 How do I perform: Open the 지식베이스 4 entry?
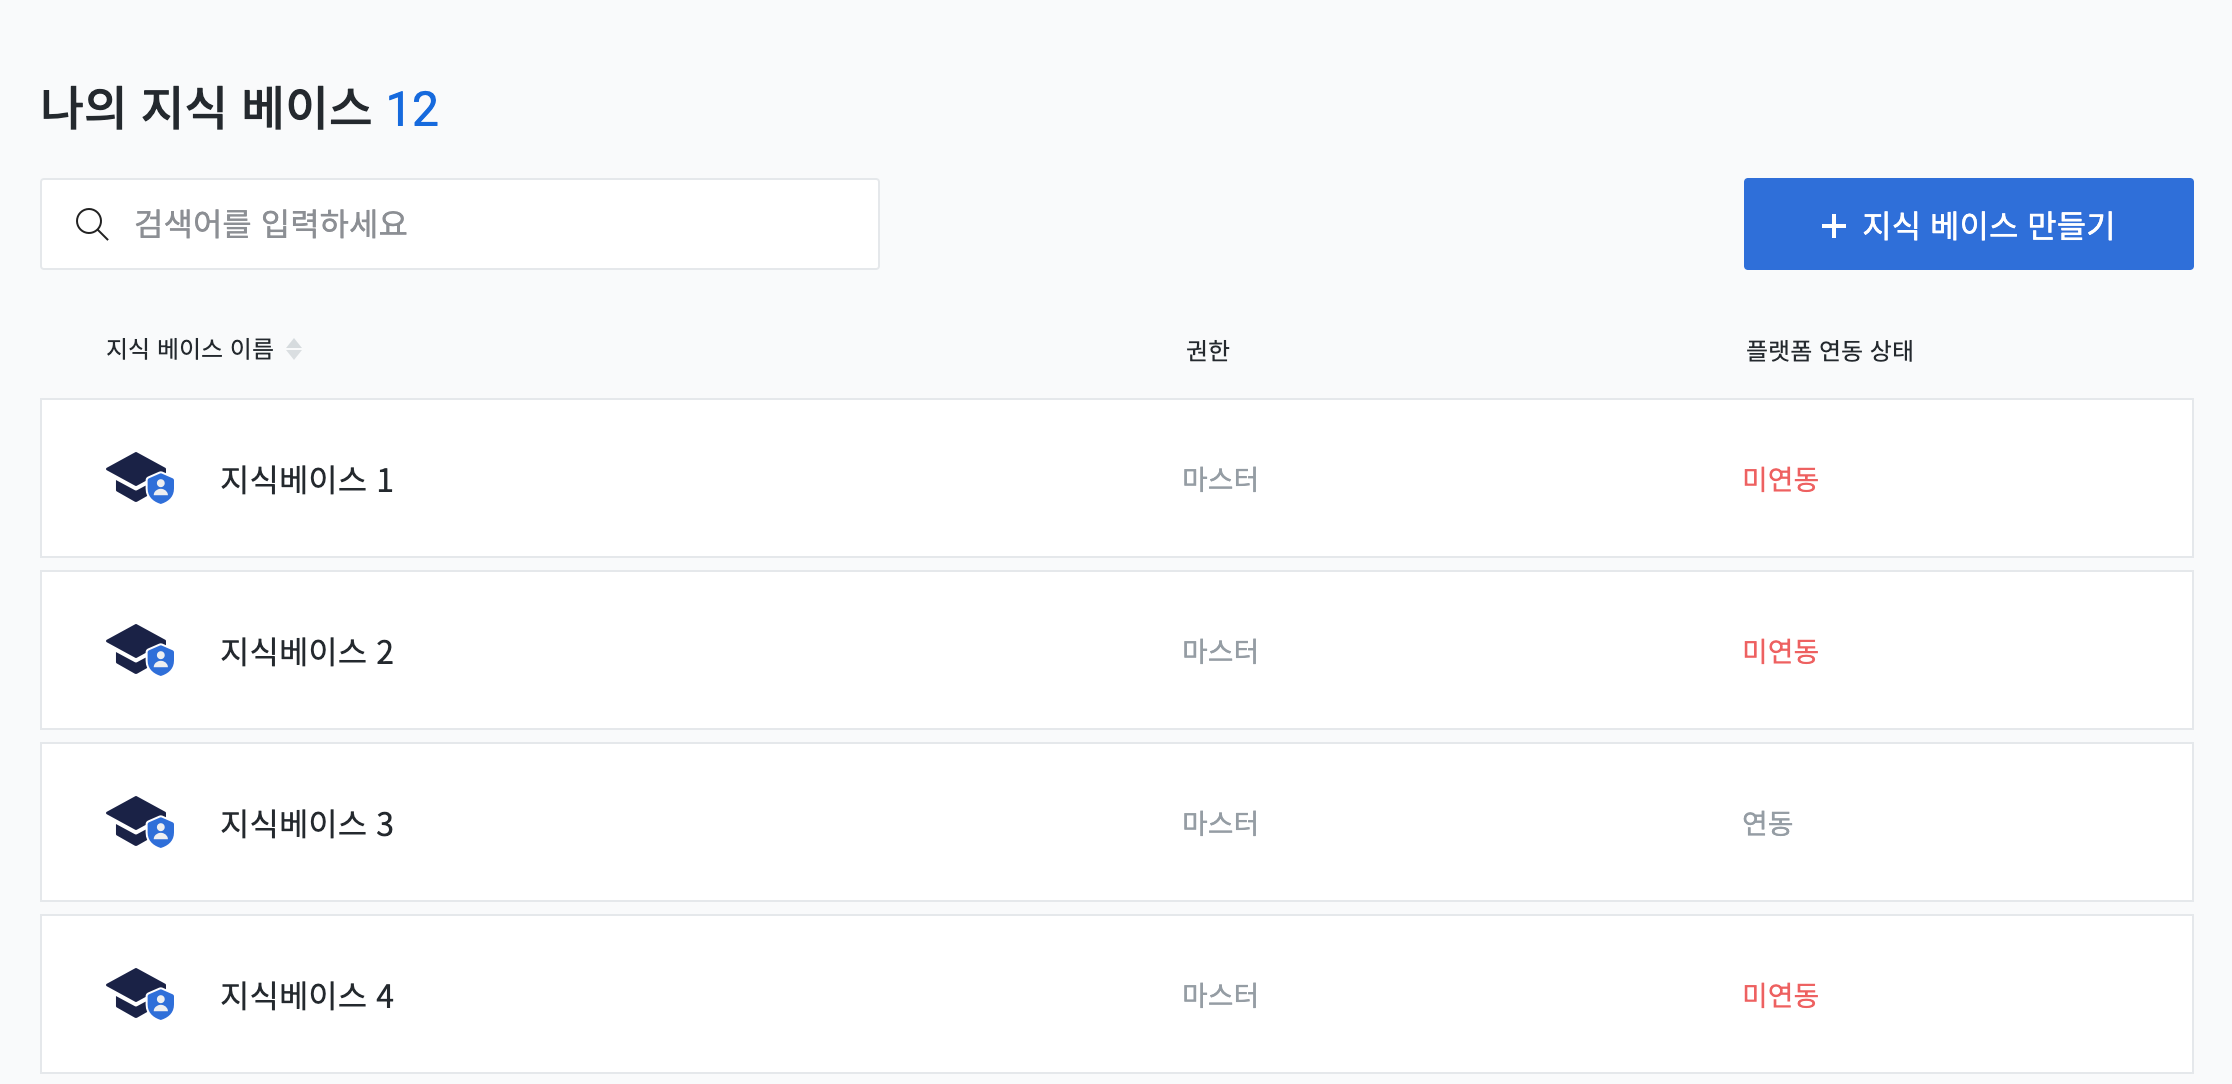click(1117, 994)
